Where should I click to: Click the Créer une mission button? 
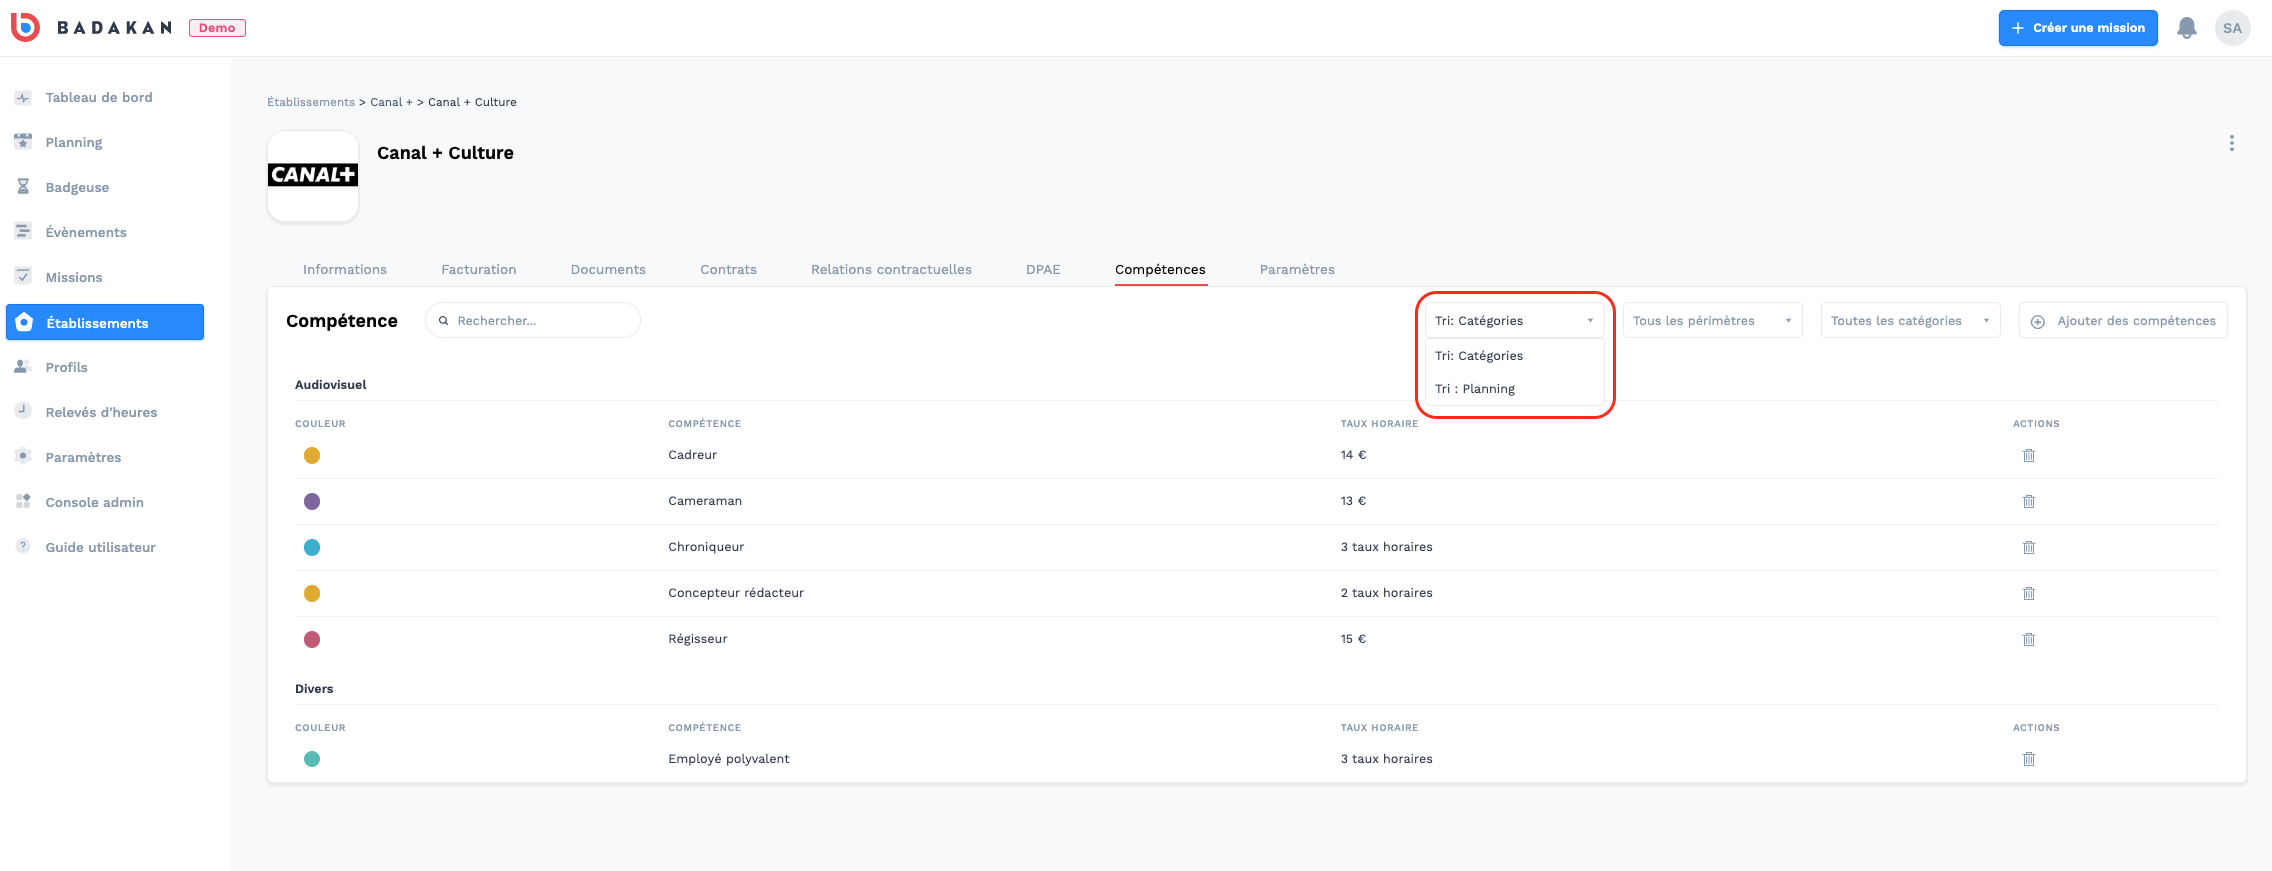[x=2078, y=28]
